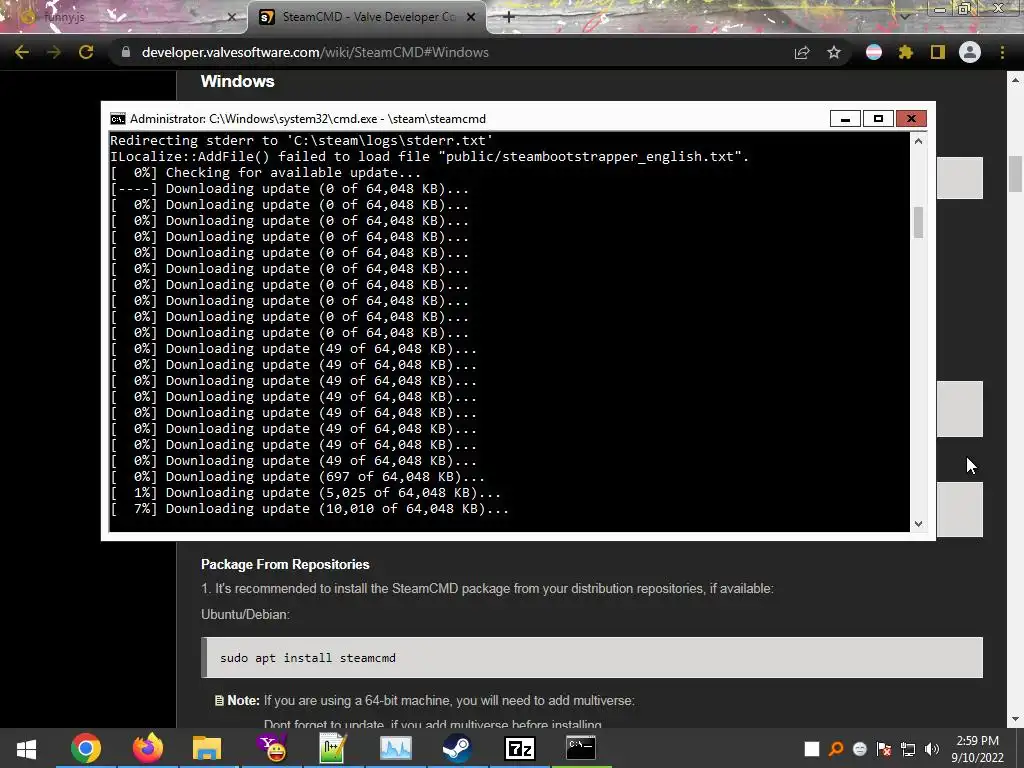Click the 'Note:' multiverse line
Image resolution: width=1024 pixels, height=768 pixels.
tap(424, 701)
